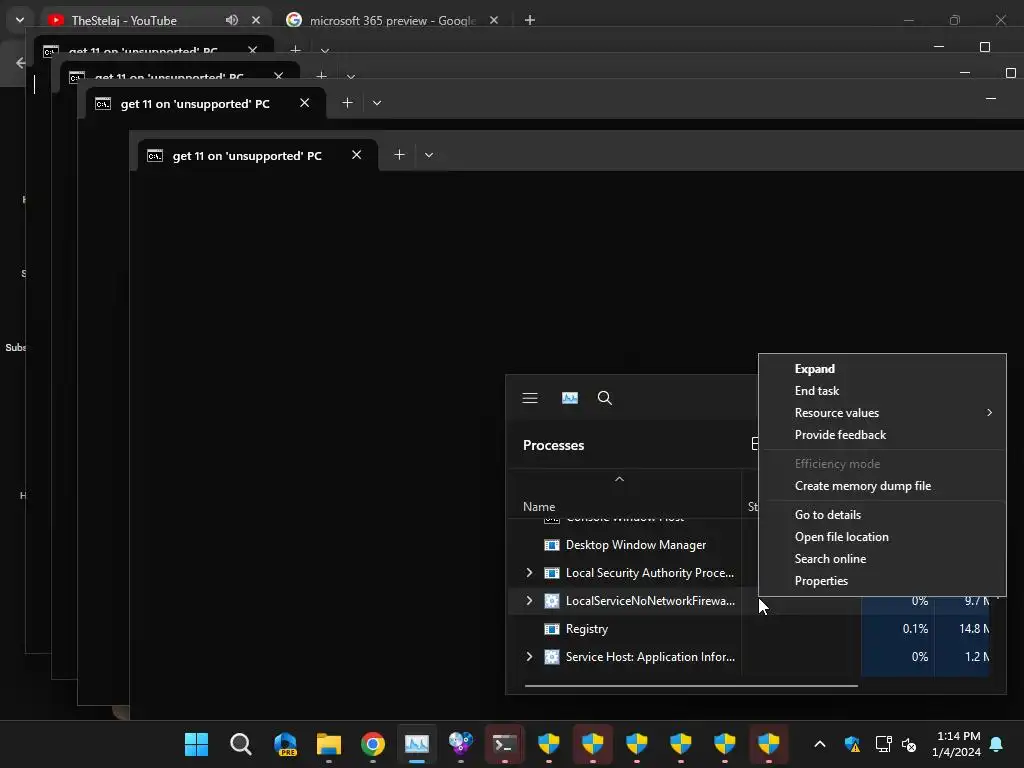The height and width of the screenshot is (768, 1024).
Task: Select the Service Host: Application Infor... row
Action: [x=748, y=657]
